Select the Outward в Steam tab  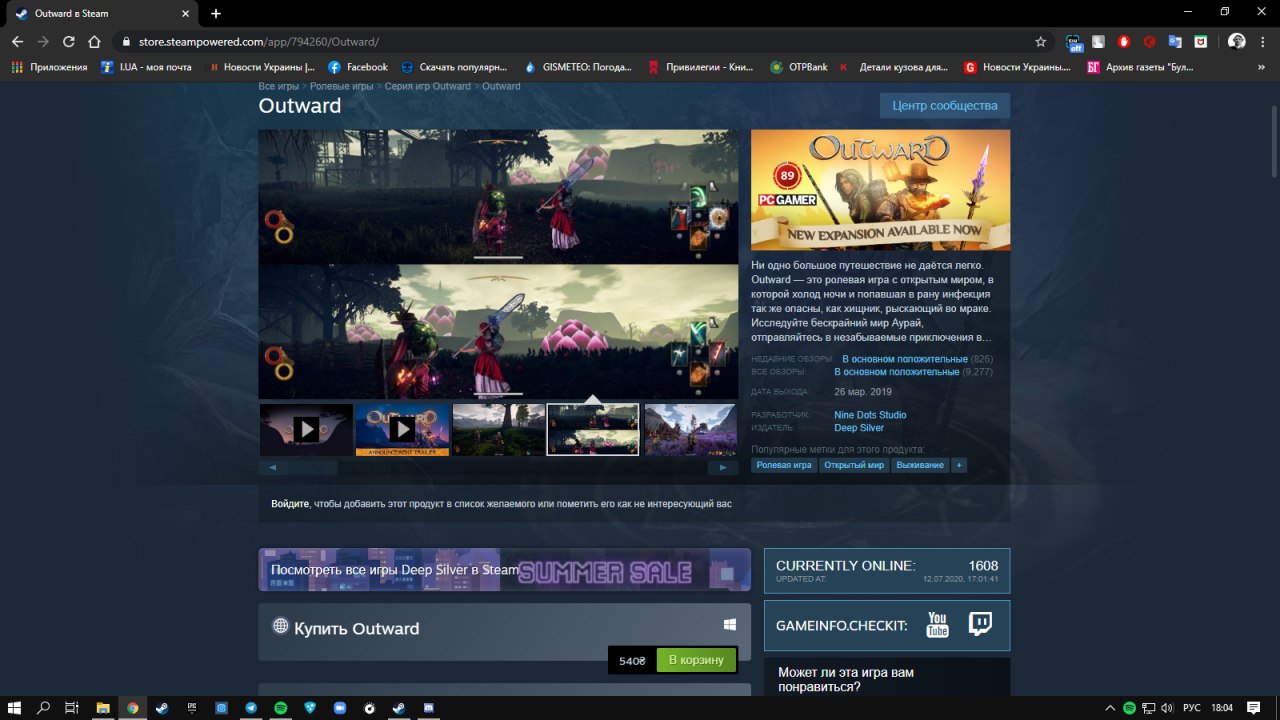point(102,14)
